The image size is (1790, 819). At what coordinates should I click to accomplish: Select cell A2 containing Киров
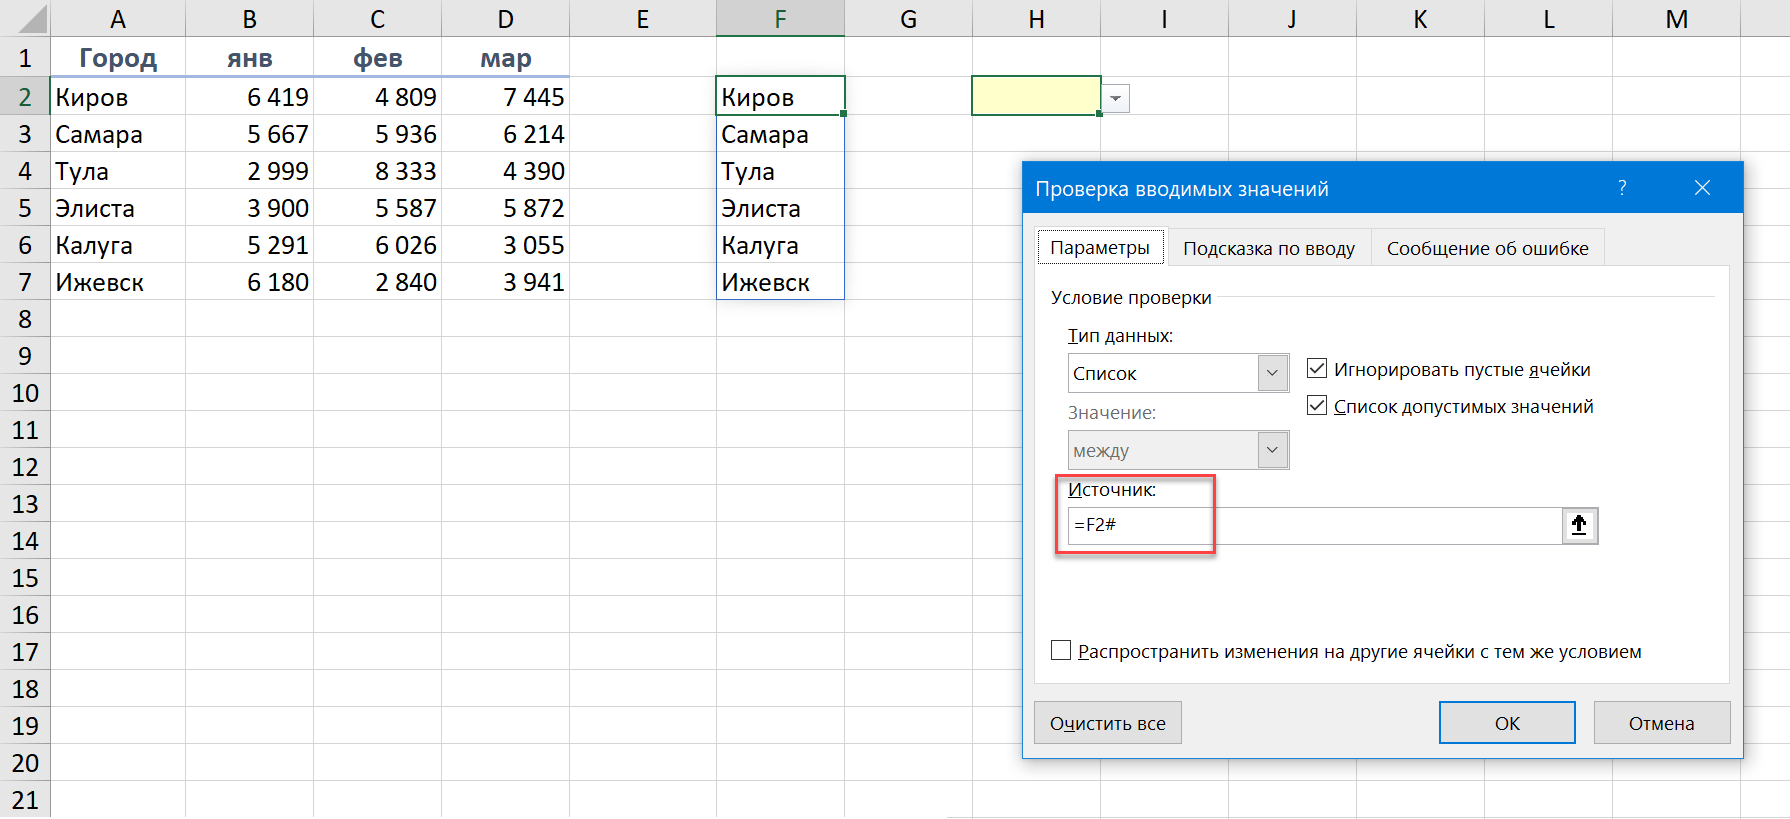pos(118,97)
